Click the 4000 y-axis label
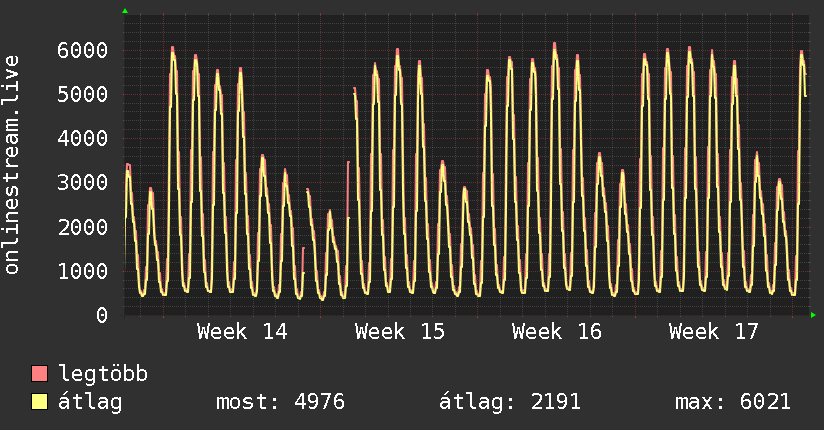The height and width of the screenshot is (430, 824). point(83,139)
